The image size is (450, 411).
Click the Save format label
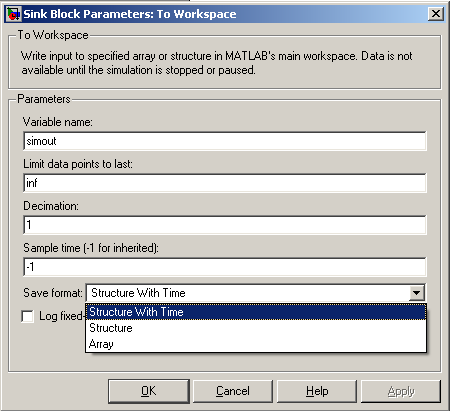(53, 293)
